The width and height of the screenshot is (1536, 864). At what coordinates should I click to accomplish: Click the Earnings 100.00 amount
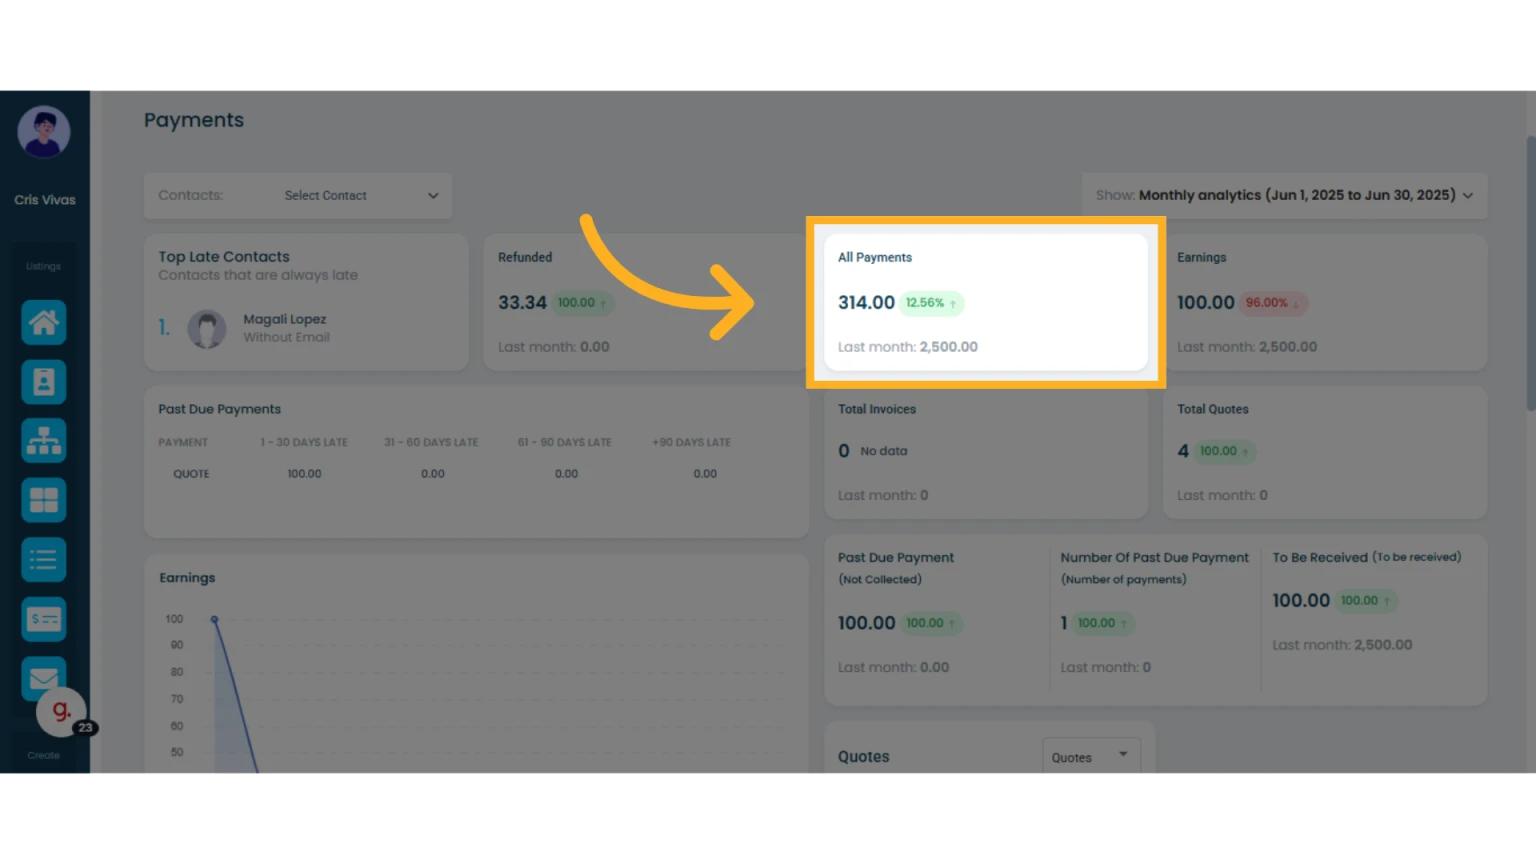pyautogui.click(x=1205, y=303)
